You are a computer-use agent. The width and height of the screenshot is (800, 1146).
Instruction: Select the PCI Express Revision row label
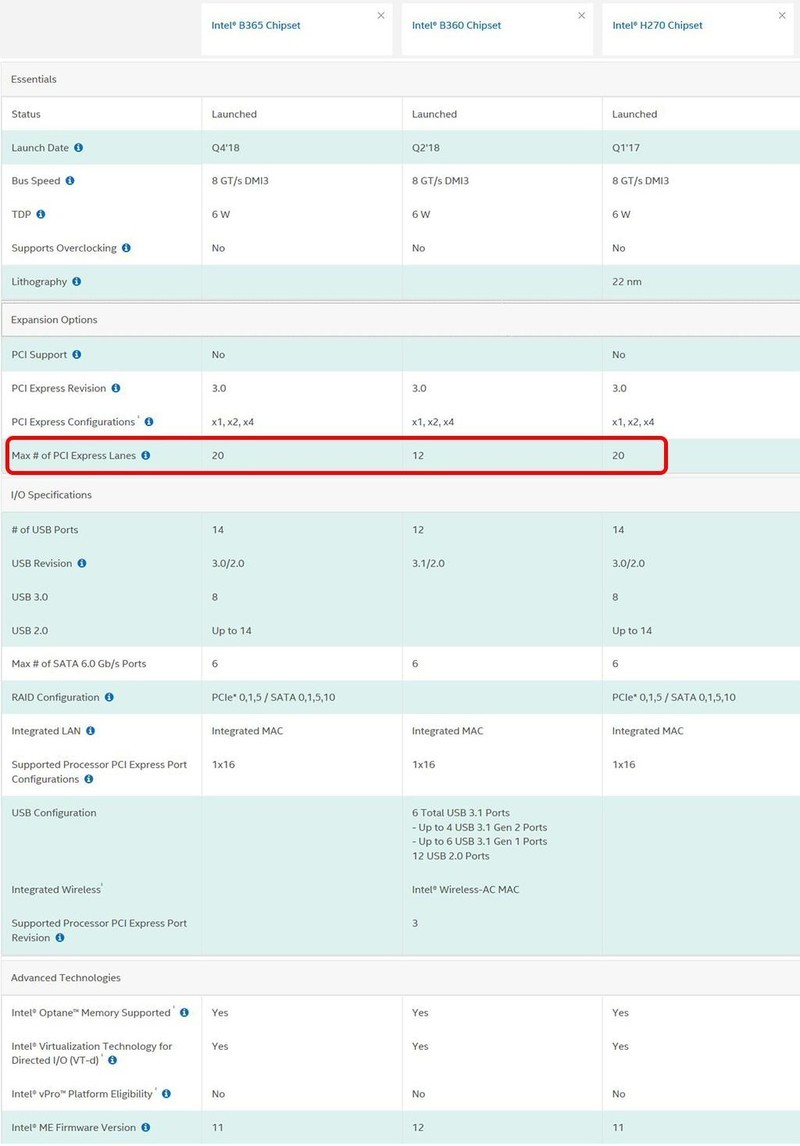coord(58,388)
